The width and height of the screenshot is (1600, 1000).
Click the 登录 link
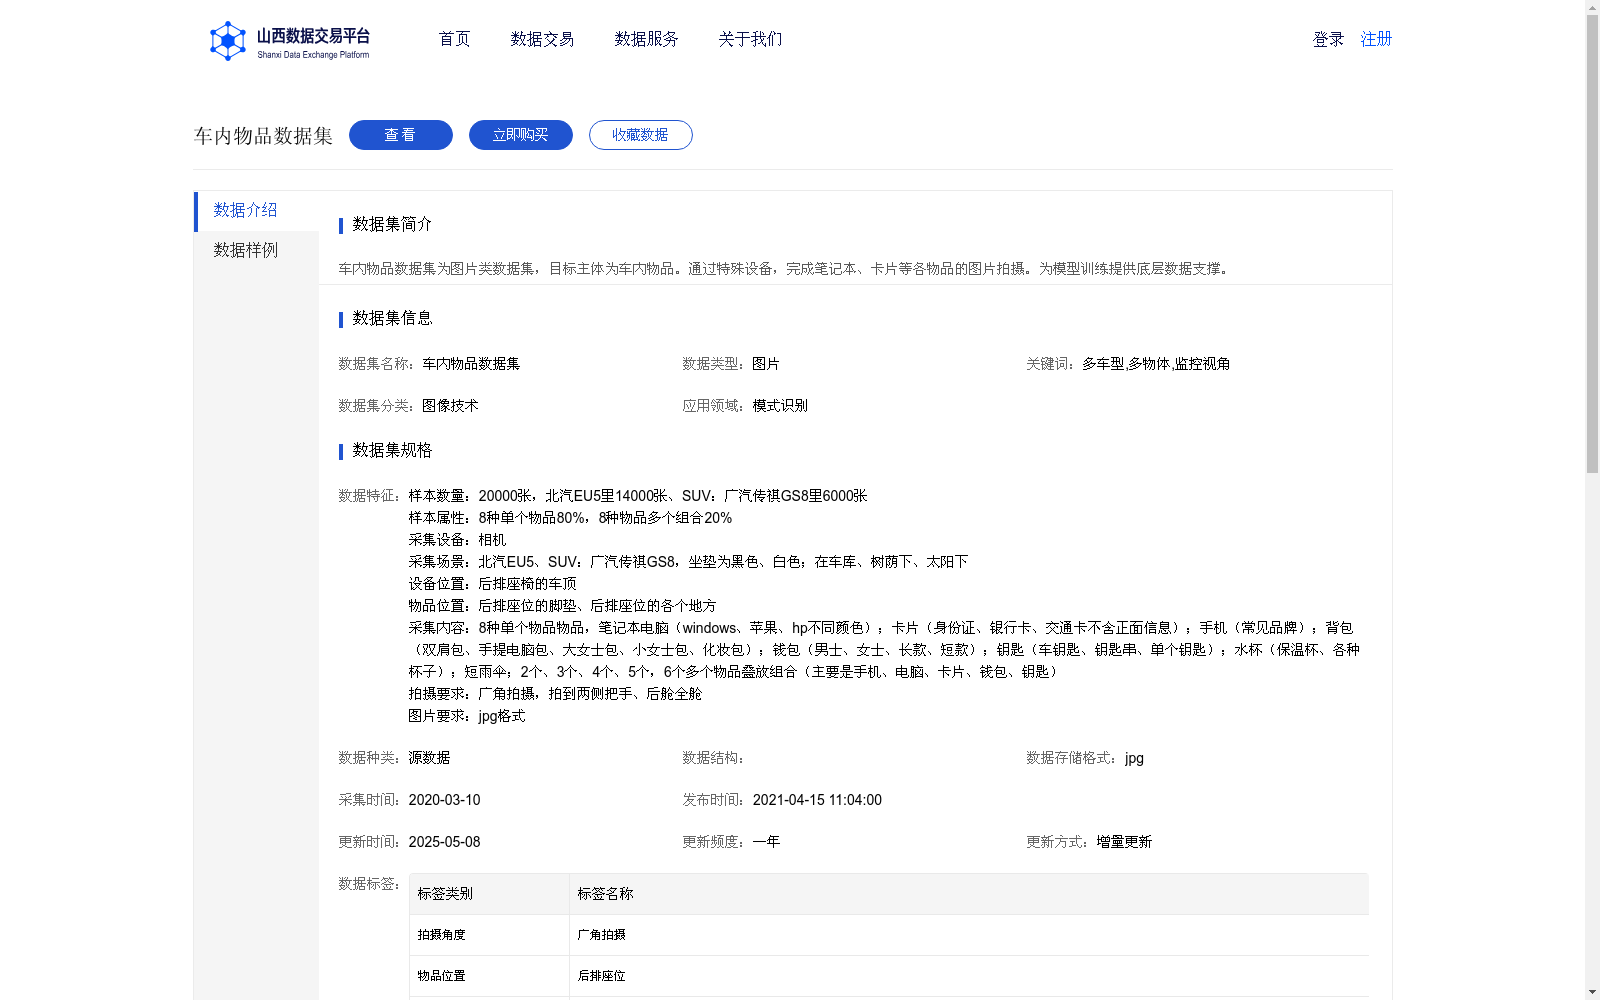[x=1328, y=39]
